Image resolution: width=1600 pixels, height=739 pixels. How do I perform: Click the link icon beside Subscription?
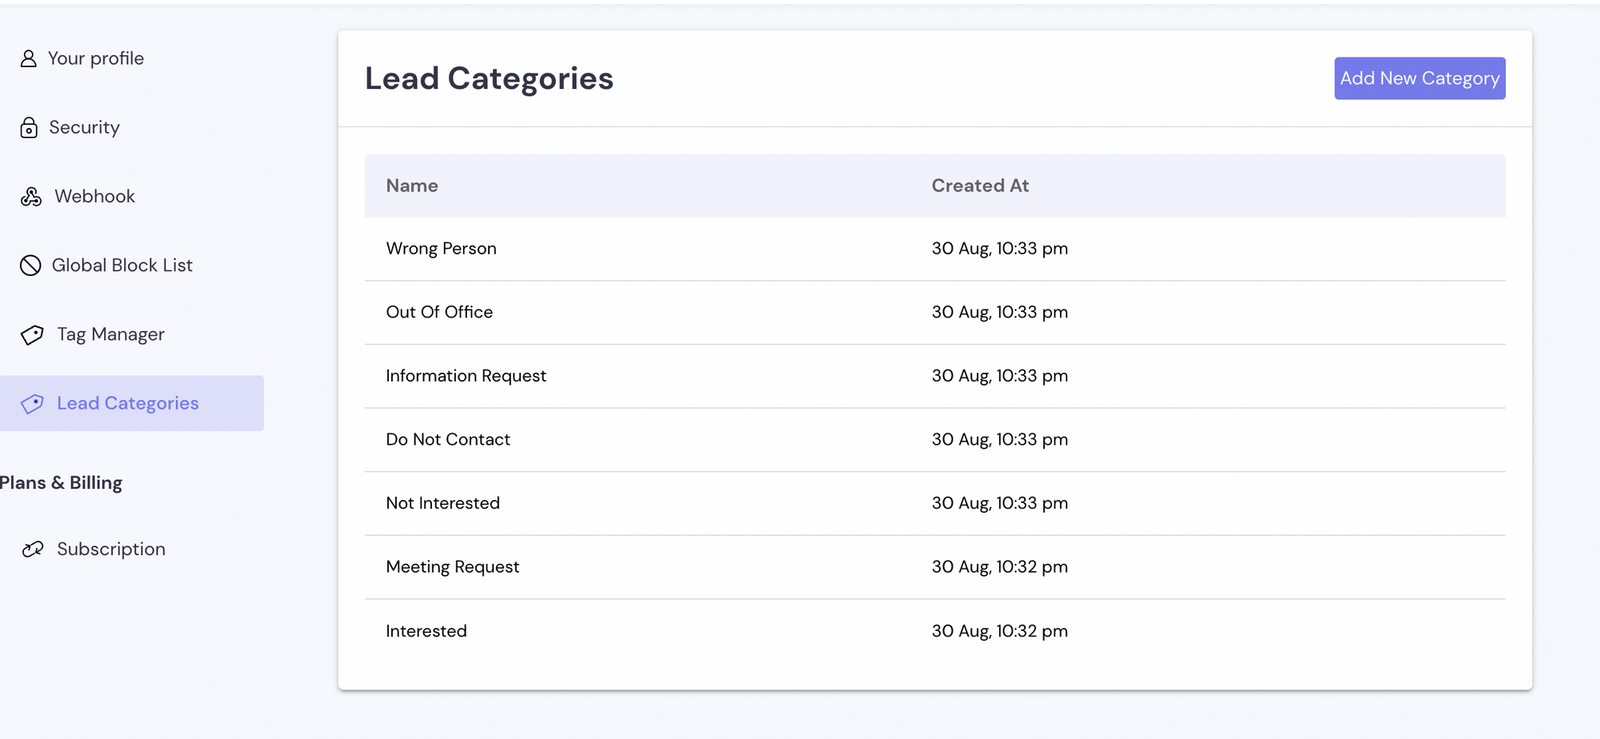[33, 549]
